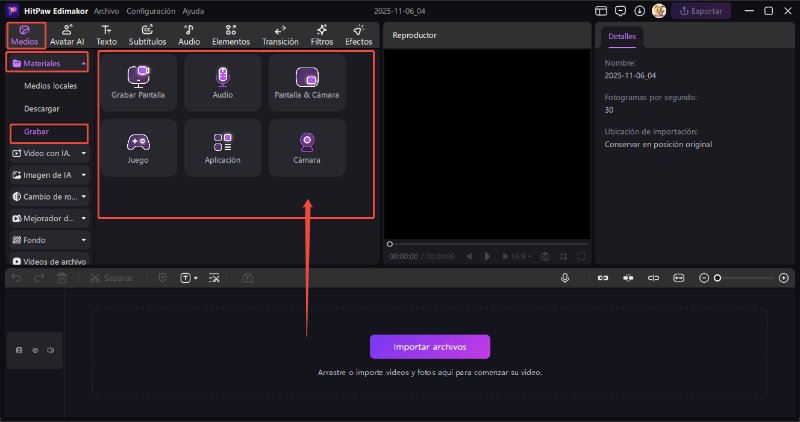Open the Configuración menu
Image resolution: width=800 pixels, height=422 pixels.
[150, 10]
